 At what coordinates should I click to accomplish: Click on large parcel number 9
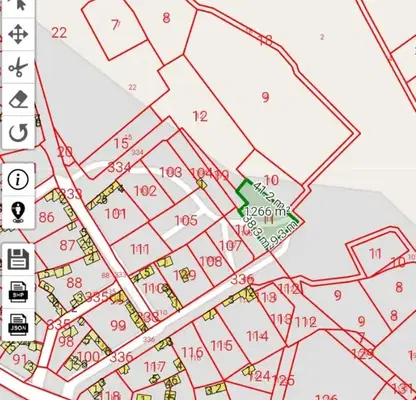(265, 97)
